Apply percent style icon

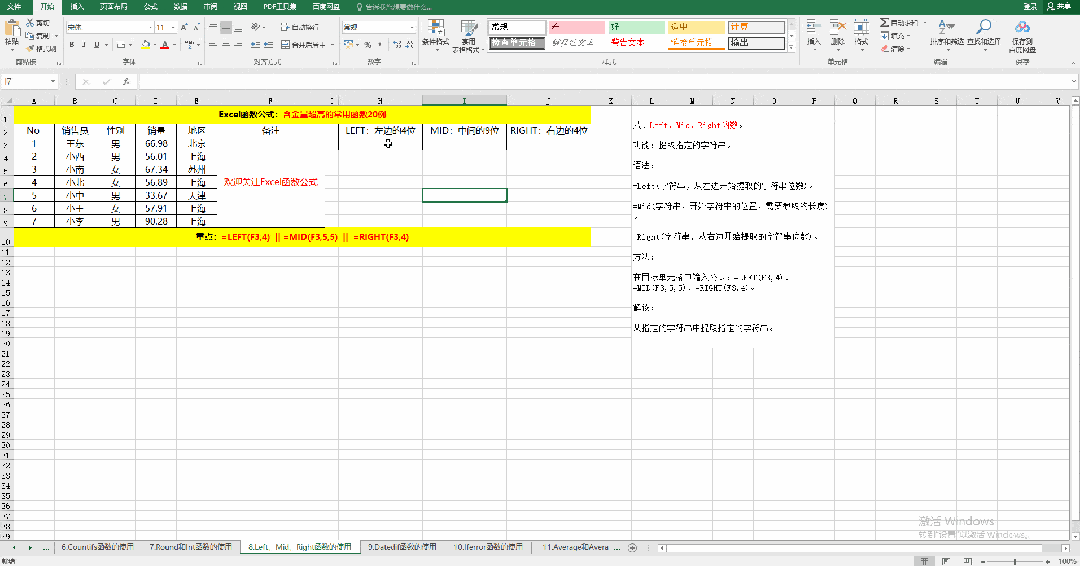click(368, 45)
